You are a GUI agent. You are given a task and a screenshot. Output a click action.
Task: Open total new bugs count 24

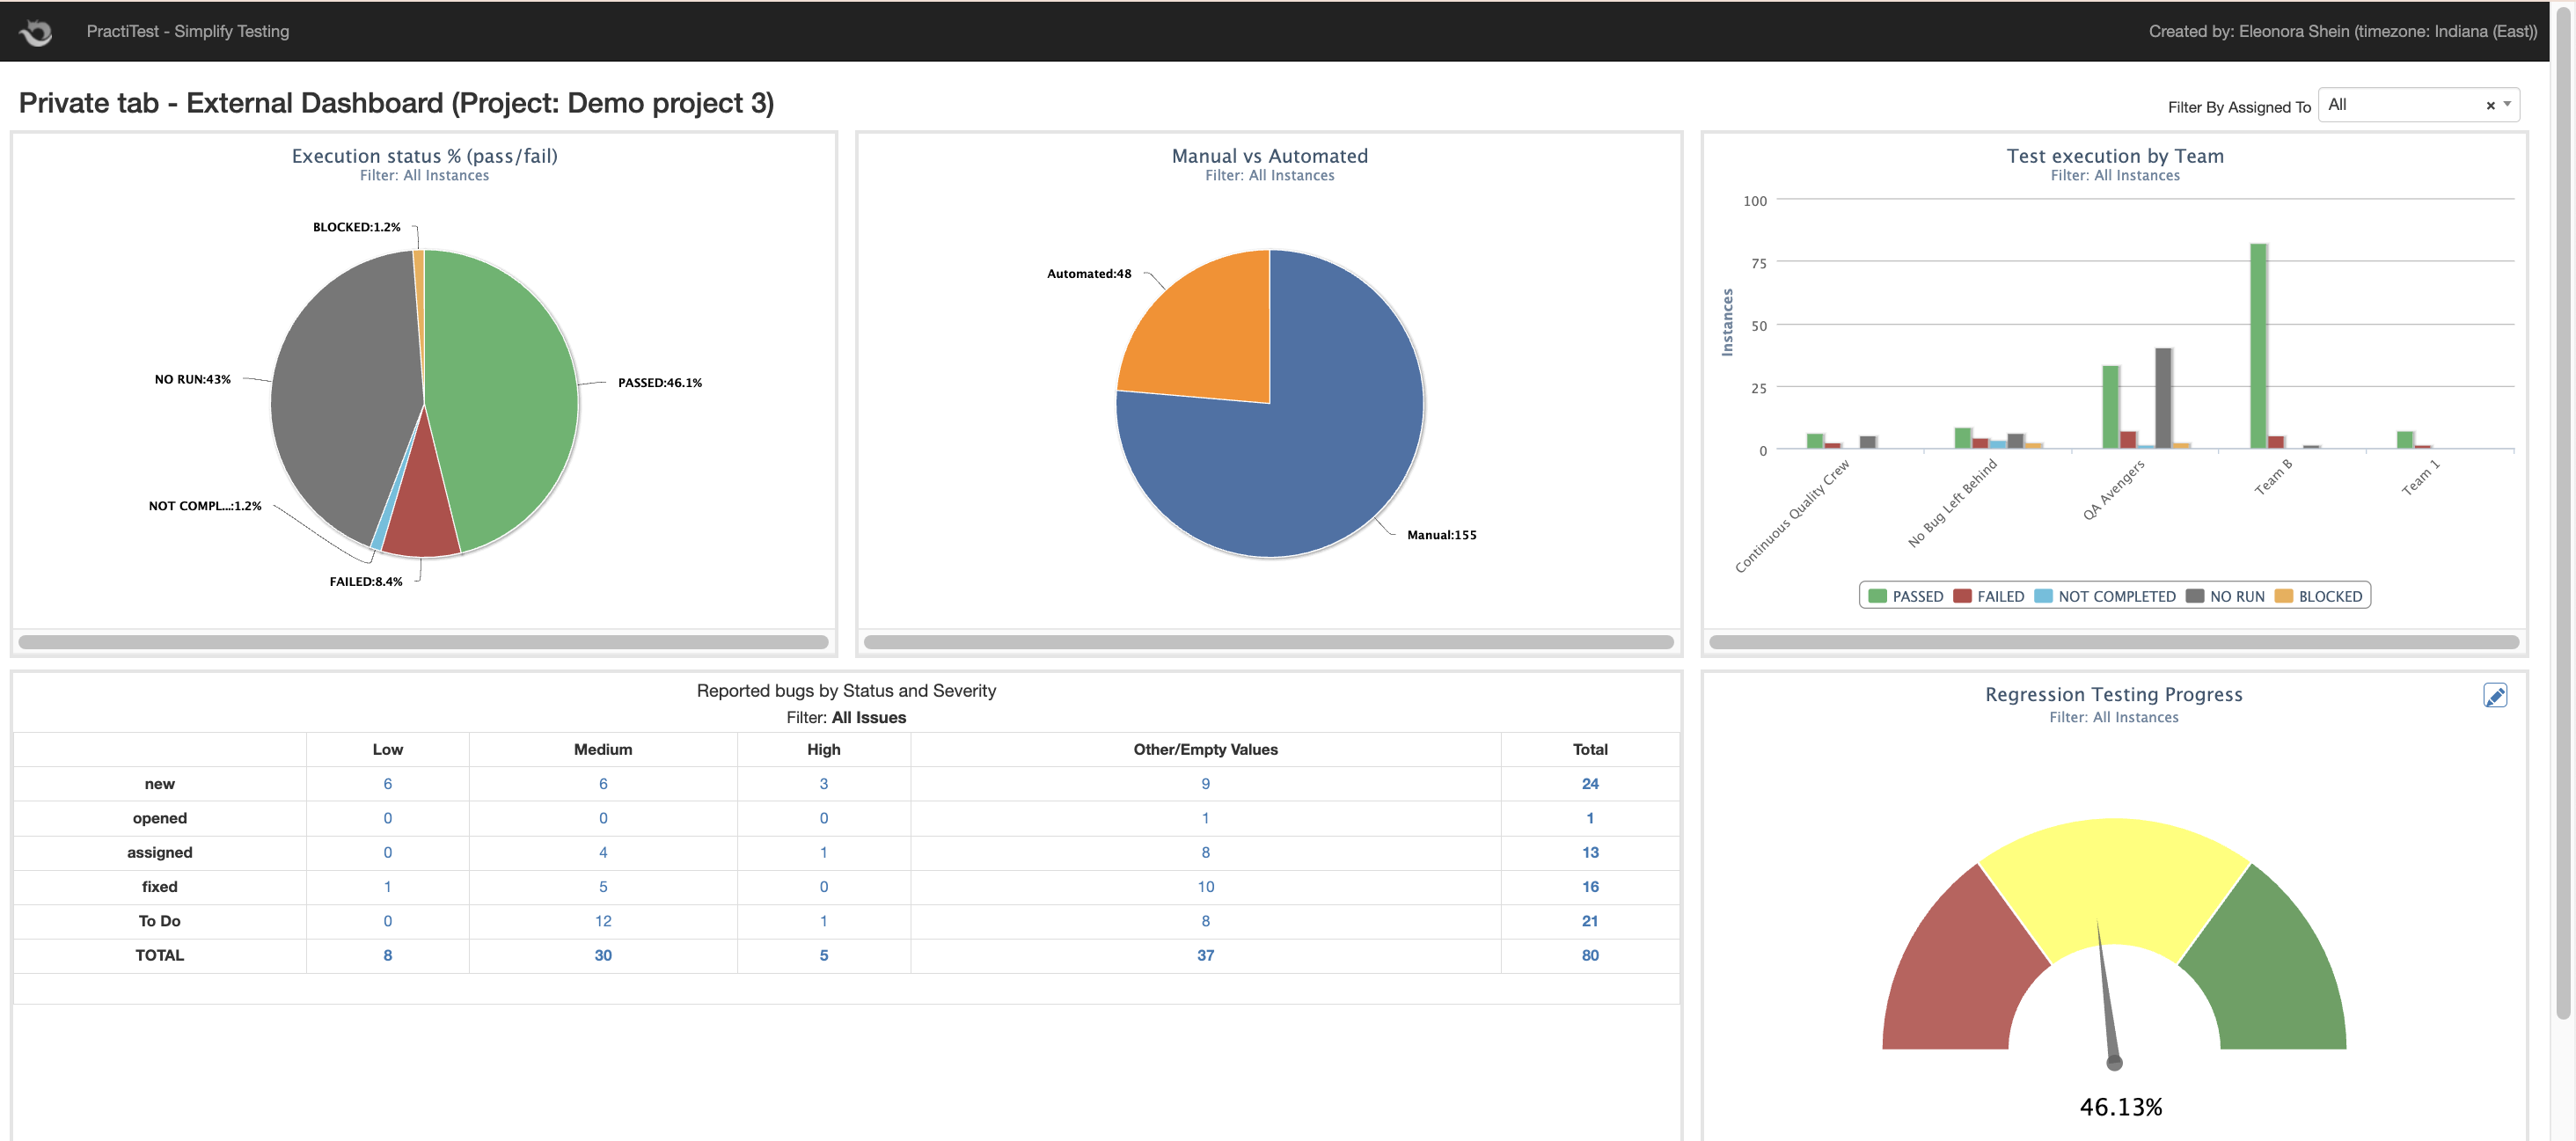pyautogui.click(x=1589, y=784)
